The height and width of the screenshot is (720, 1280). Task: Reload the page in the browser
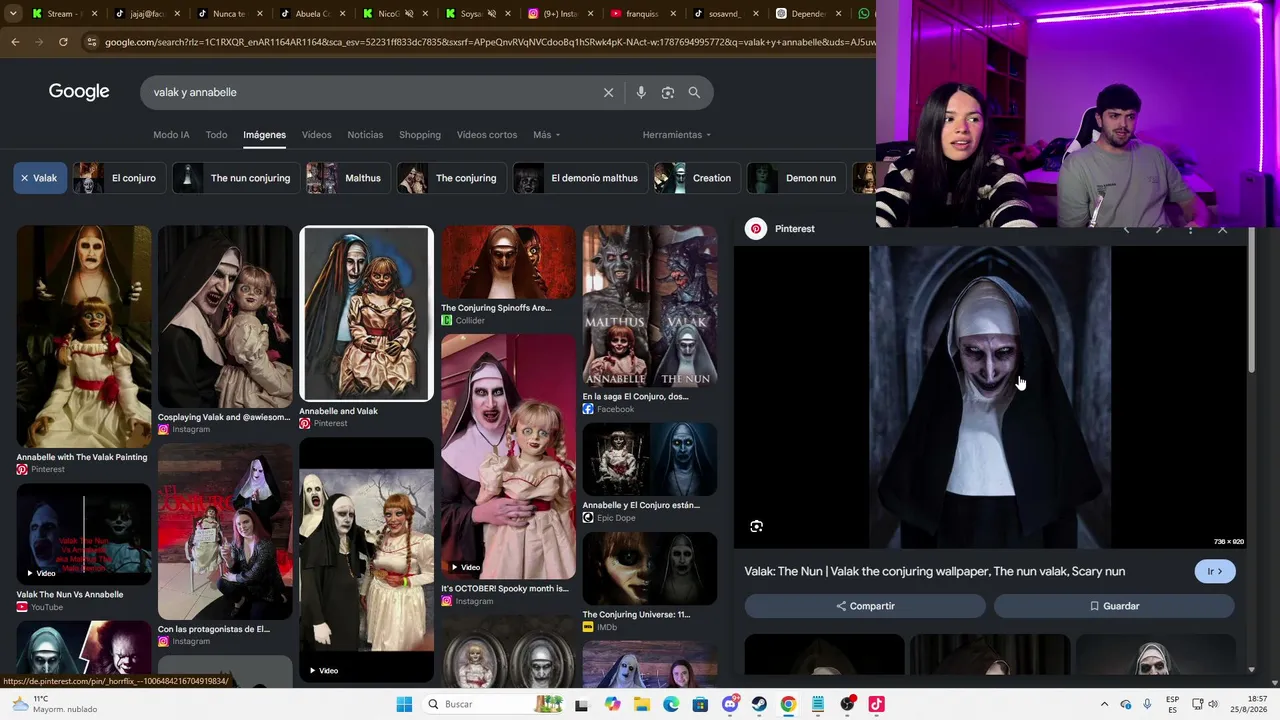(63, 42)
